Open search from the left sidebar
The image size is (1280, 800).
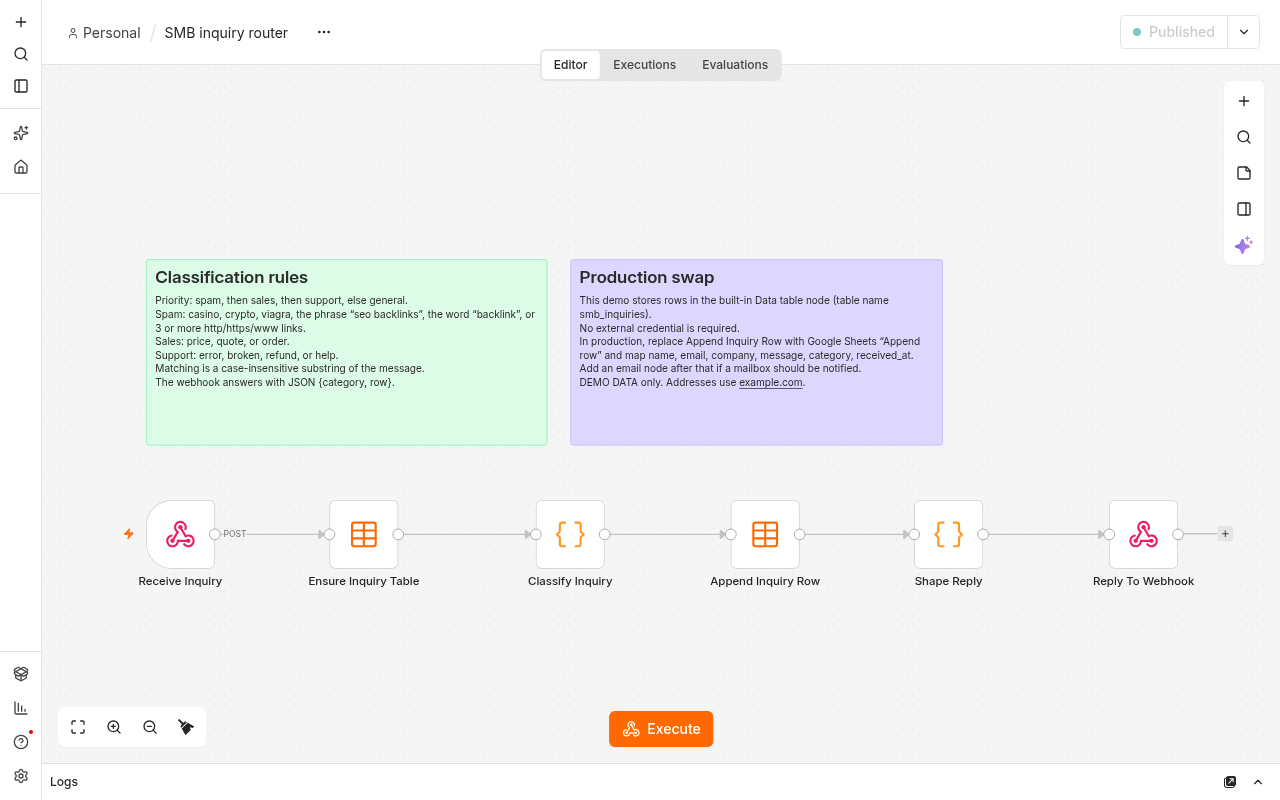point(21,54)
